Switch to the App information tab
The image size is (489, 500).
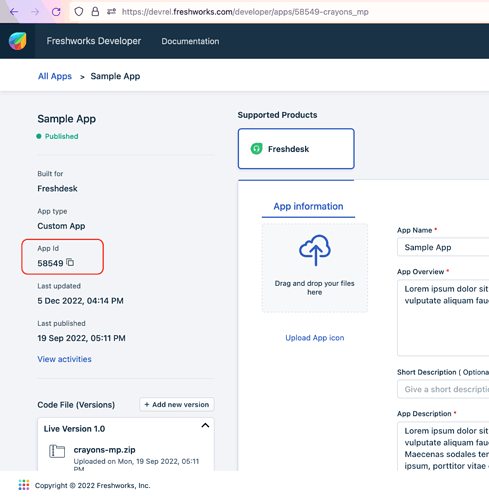pyautogui.click(x=308, y=206)
